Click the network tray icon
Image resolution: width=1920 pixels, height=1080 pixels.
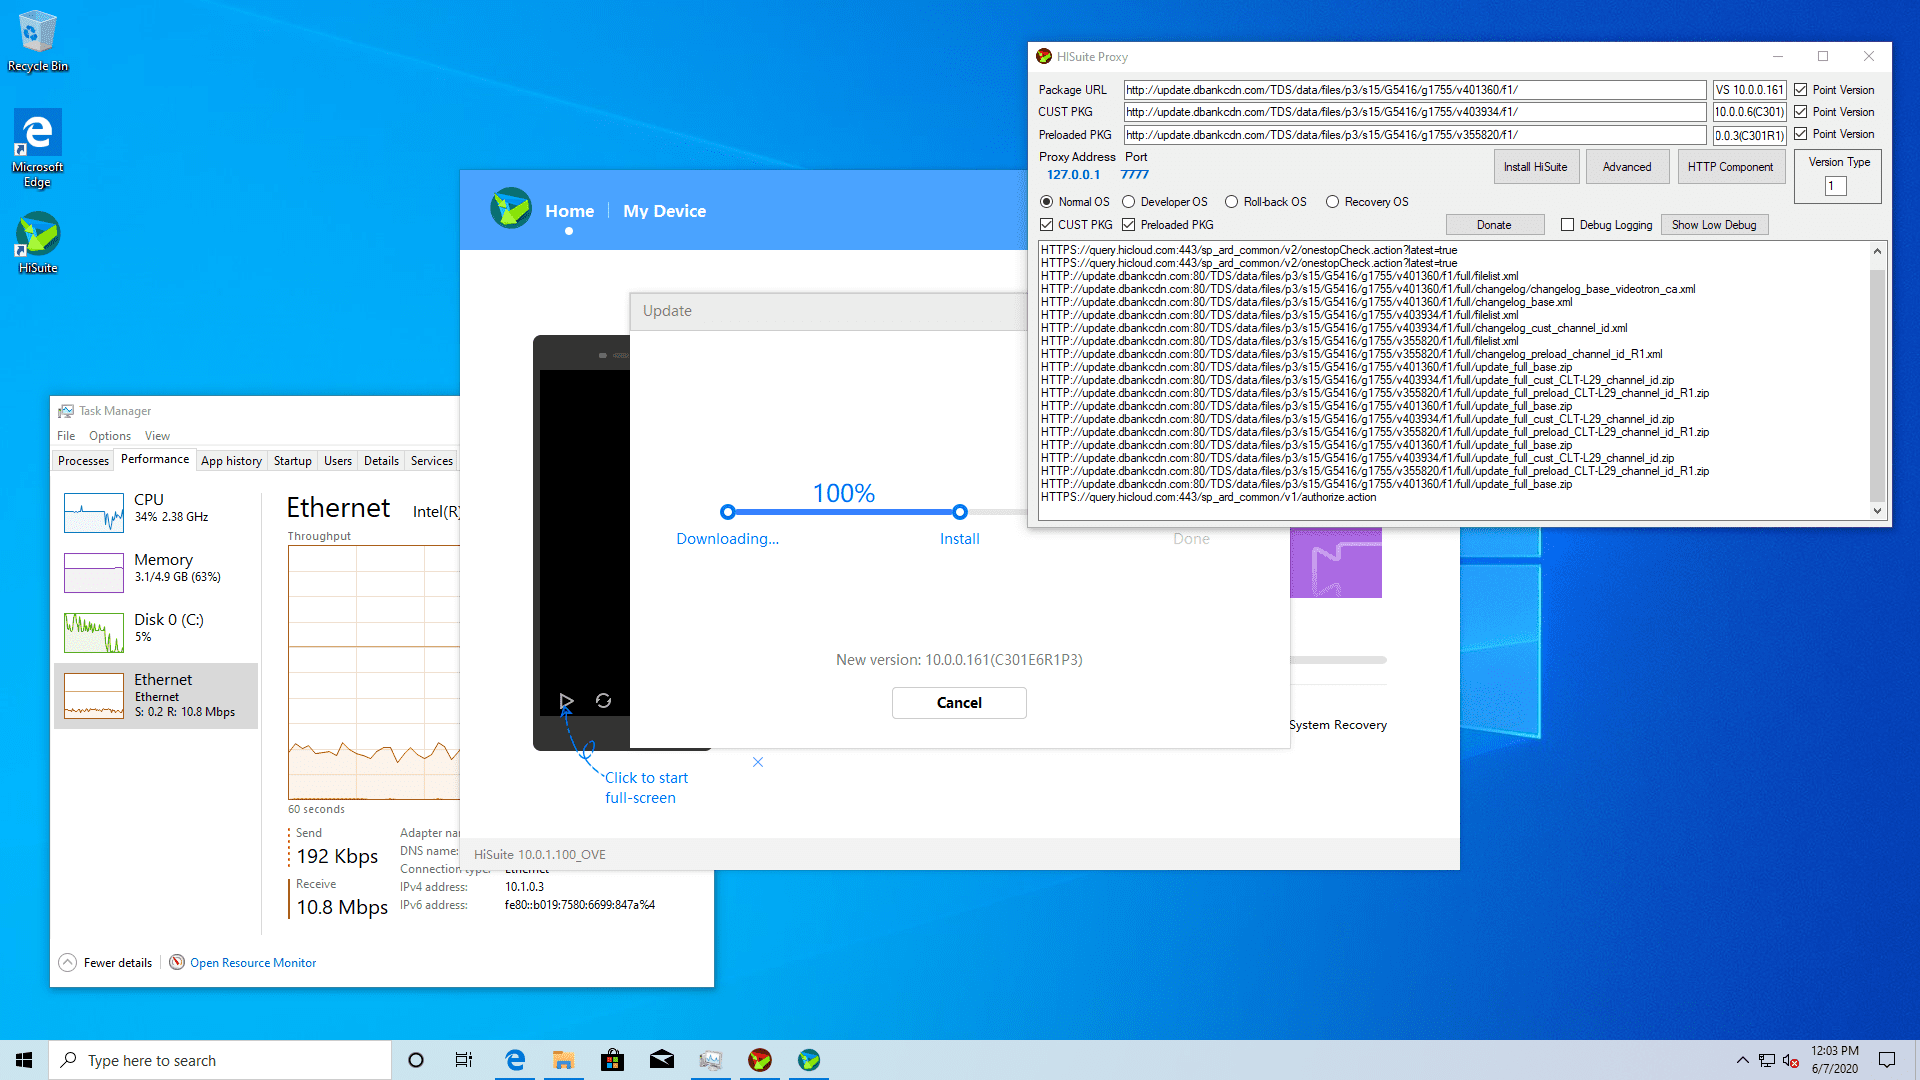click(1767, 1060)
